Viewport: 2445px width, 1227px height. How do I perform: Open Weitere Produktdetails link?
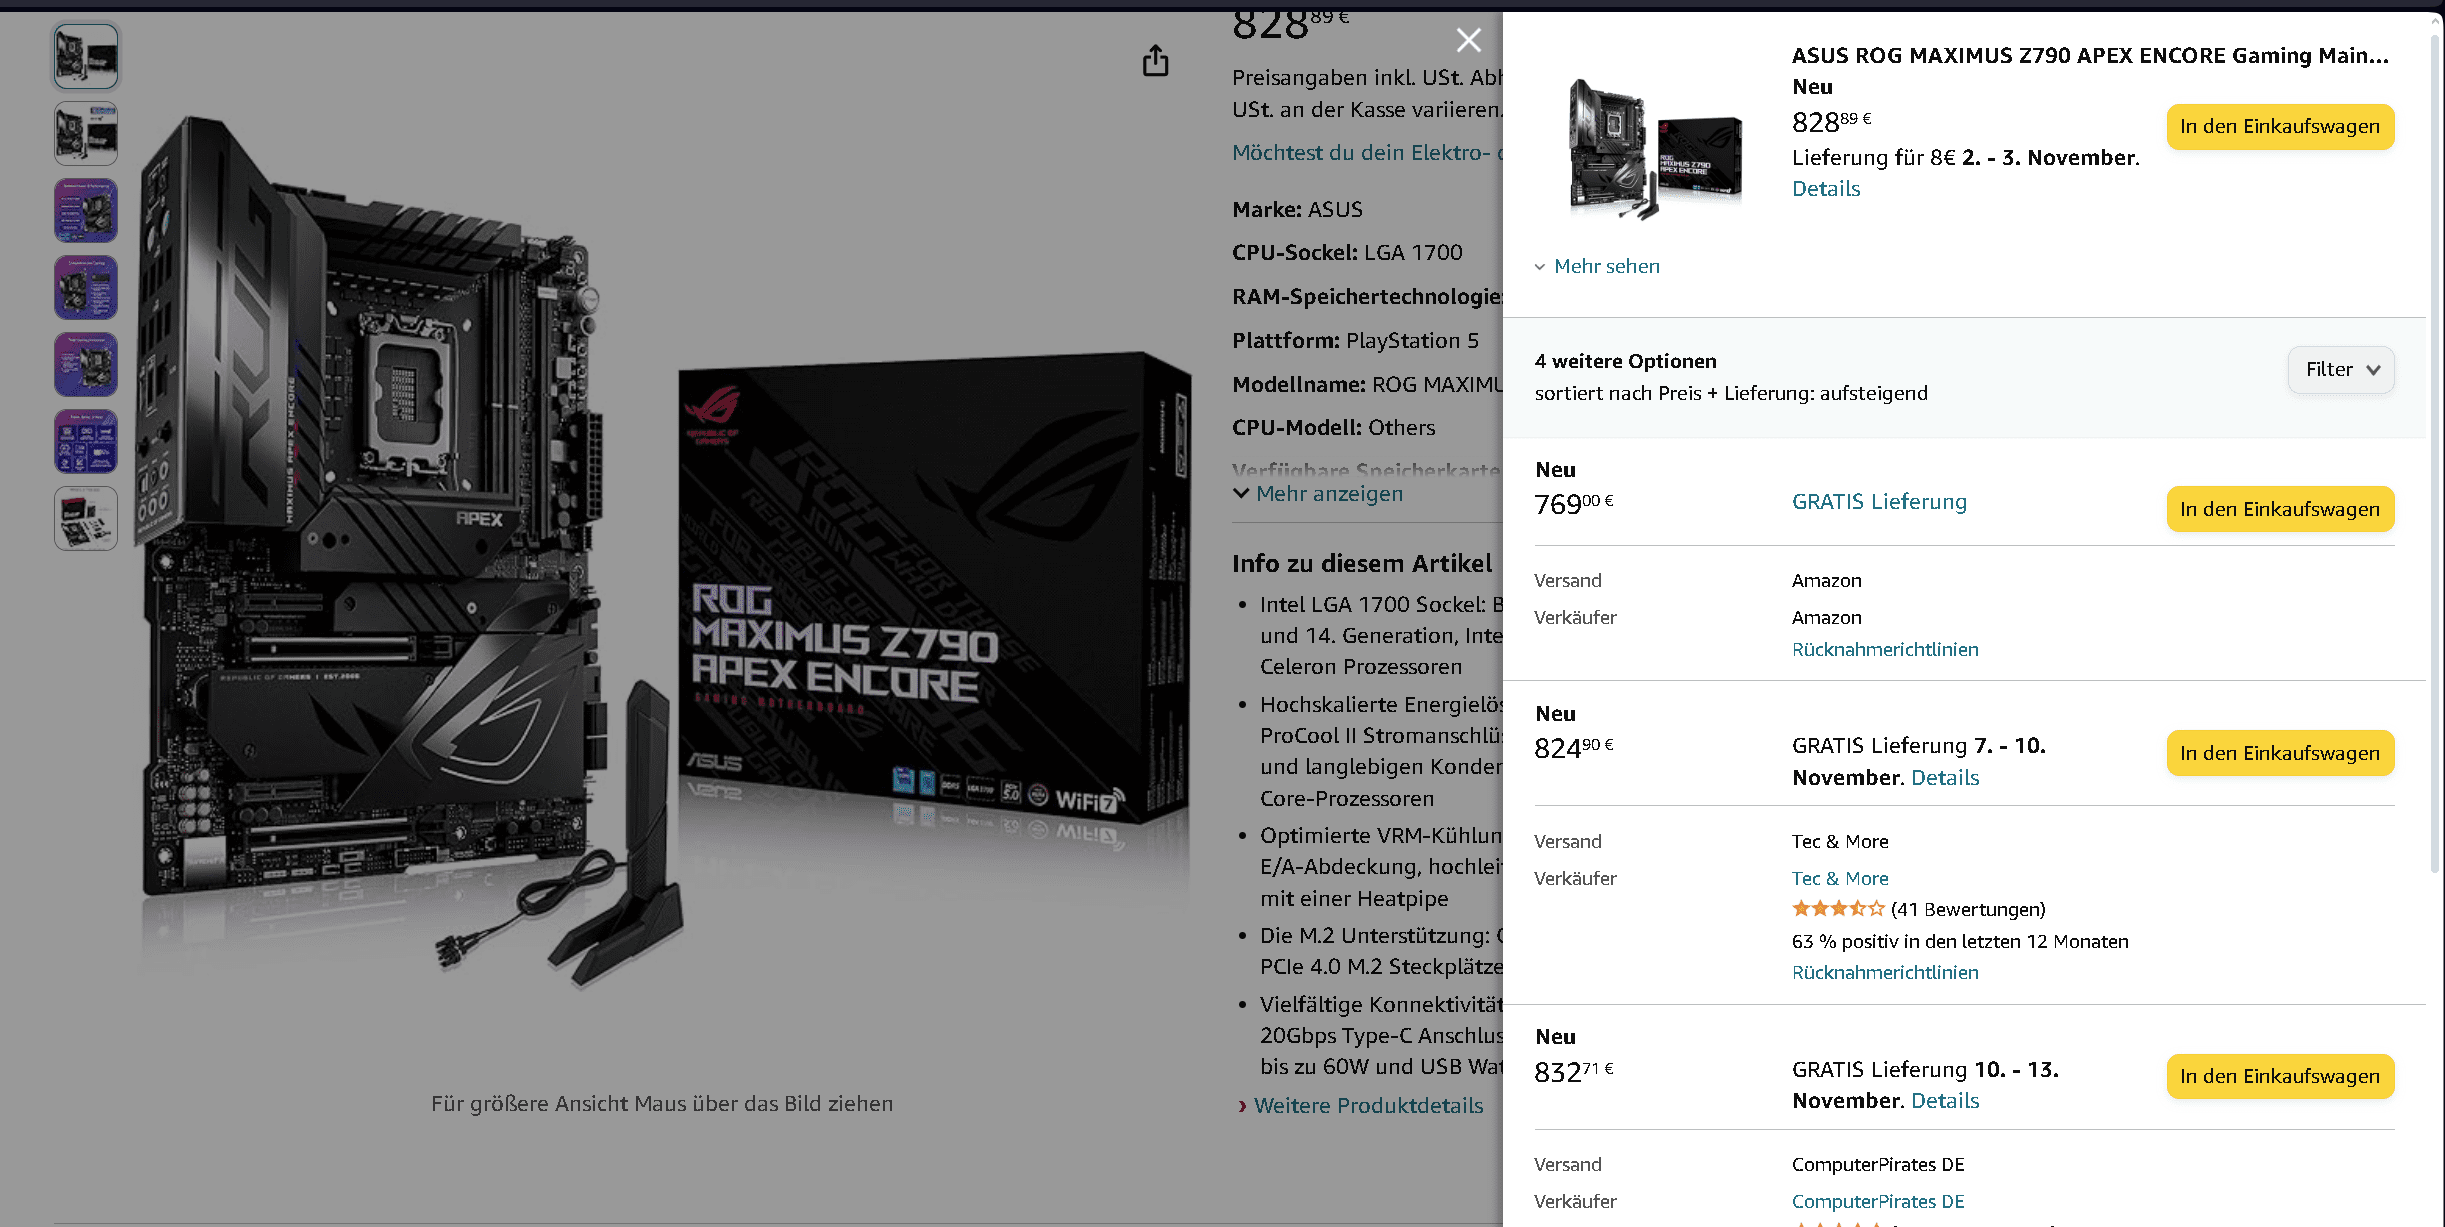pyautogui.click(x=1368, y=1106)
